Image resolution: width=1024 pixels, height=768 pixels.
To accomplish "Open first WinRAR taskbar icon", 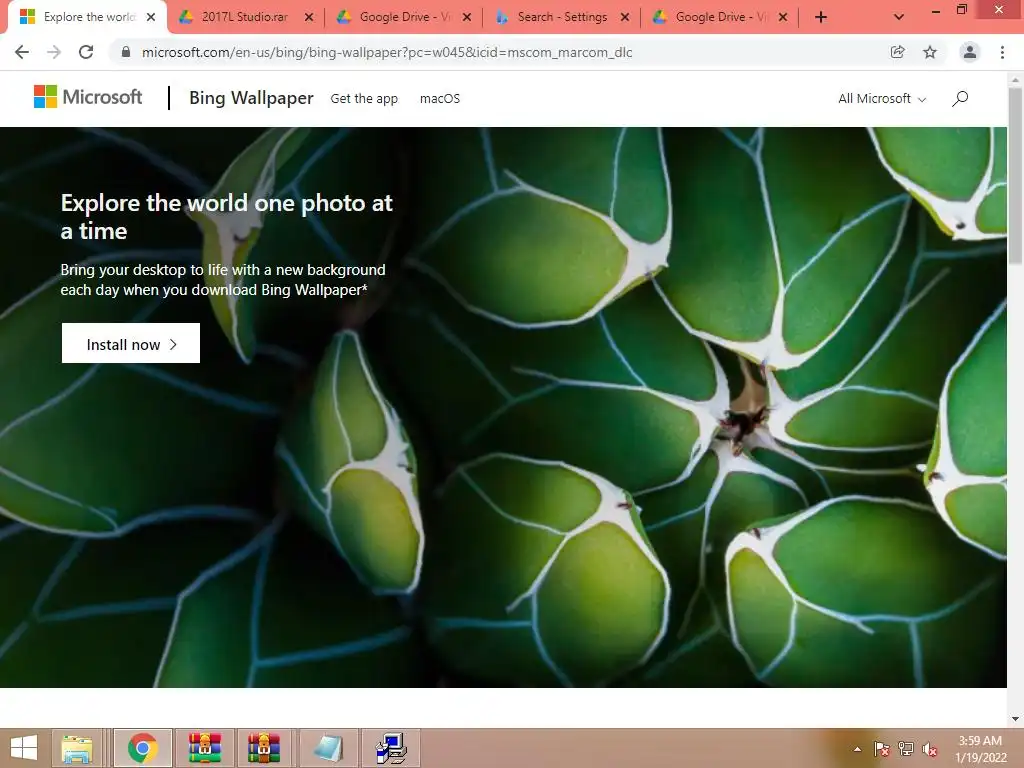I will 205,748.
